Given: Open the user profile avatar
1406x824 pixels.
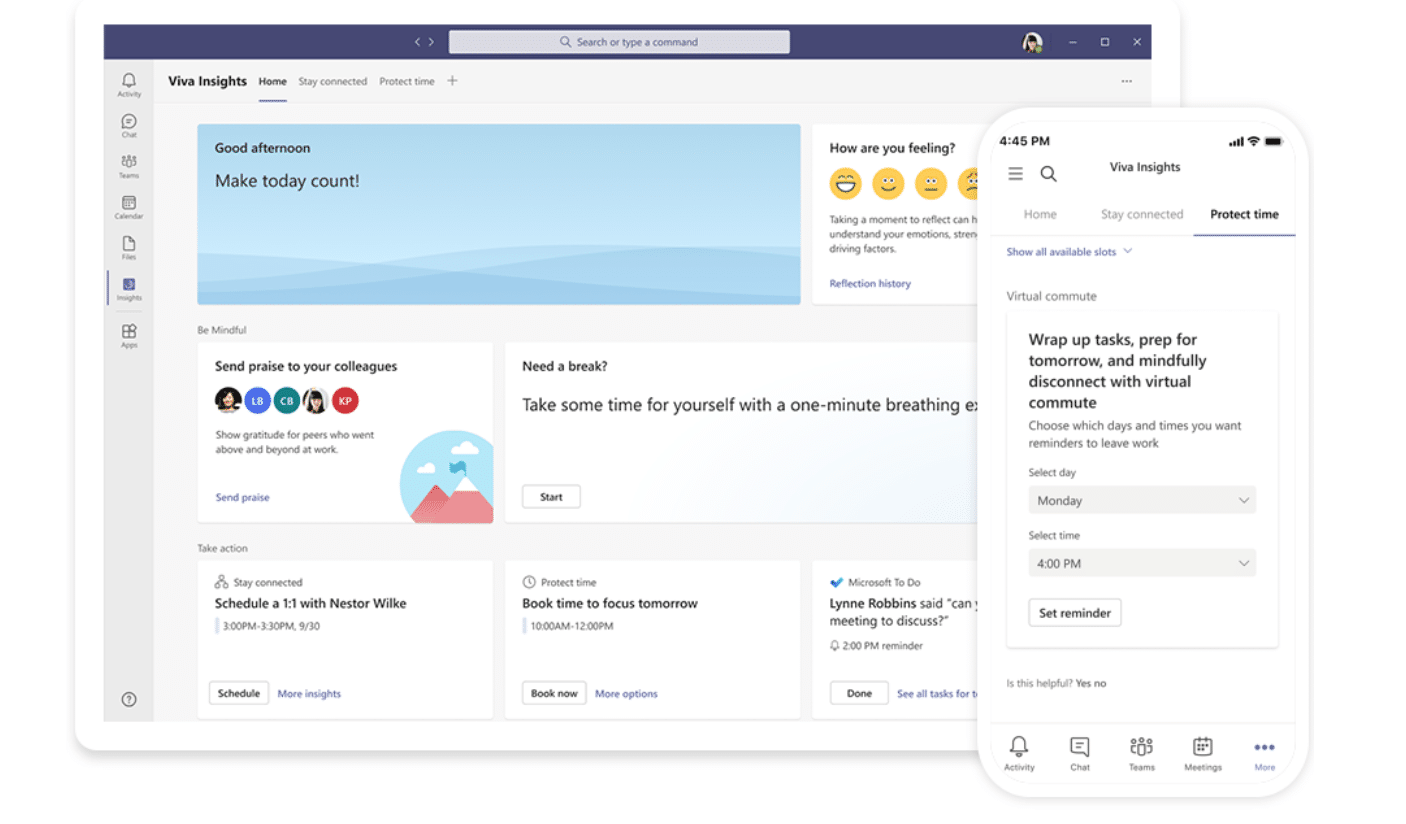Looking at the screenshot, I should coord(1033,42).
